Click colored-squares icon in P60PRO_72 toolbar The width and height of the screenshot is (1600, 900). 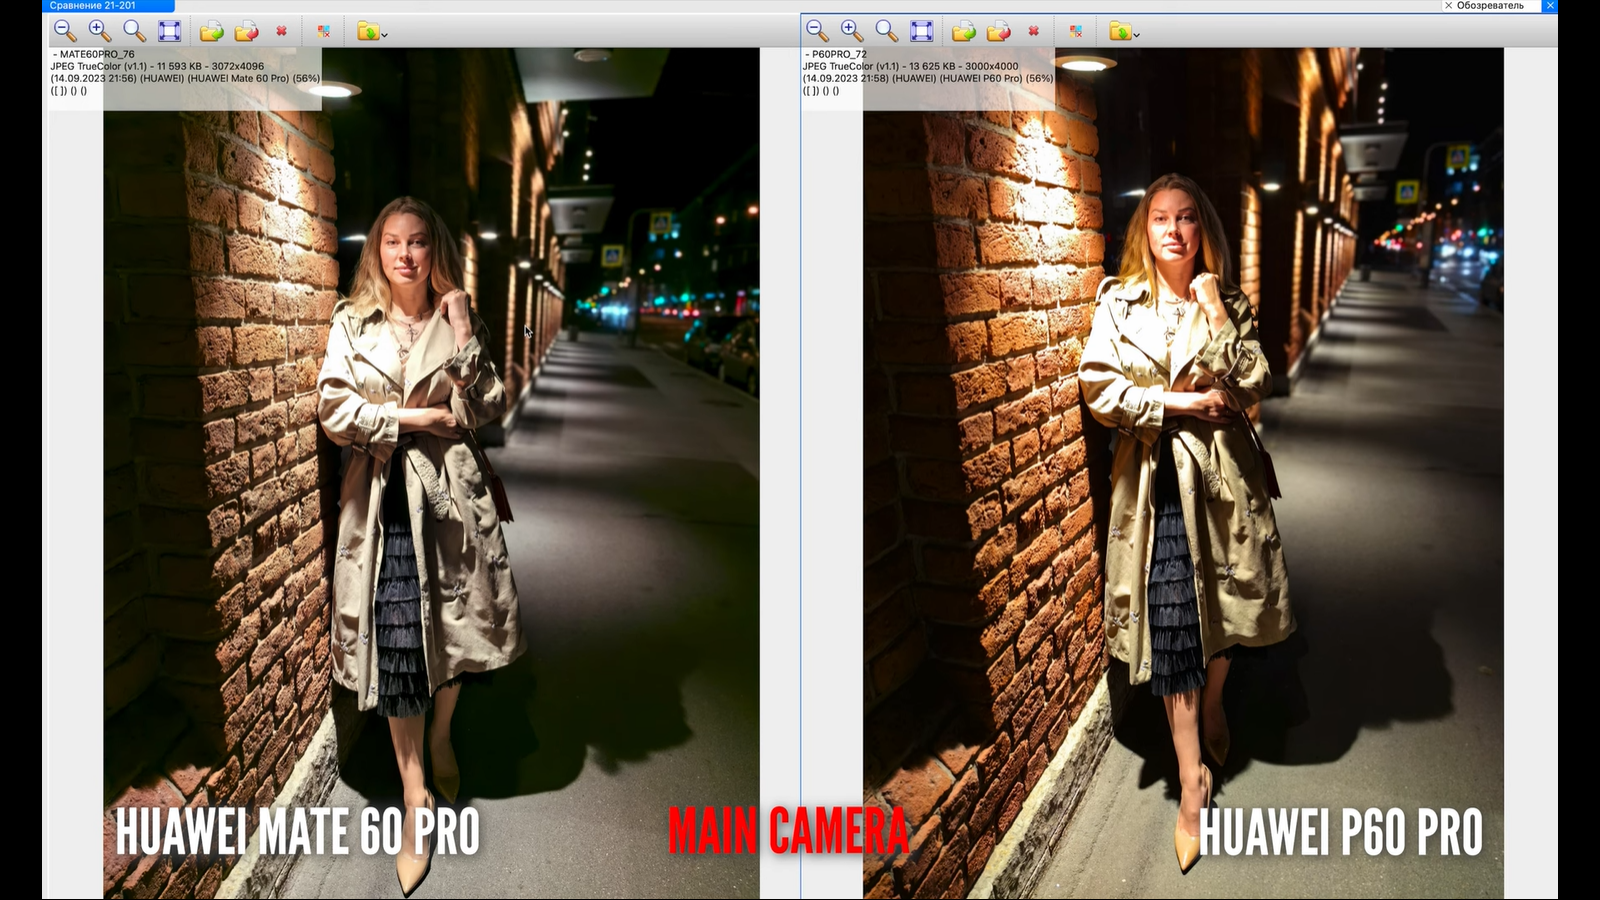pyautogui.click(x=1076, y=31)
